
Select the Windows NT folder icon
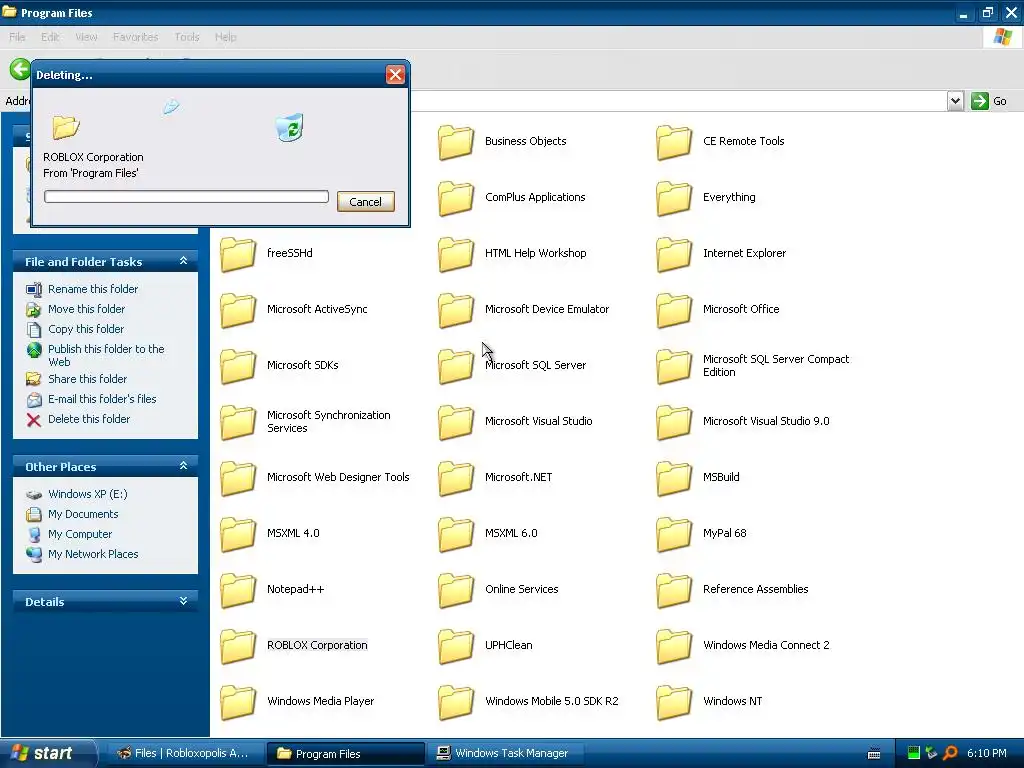click(x=674, y=702)
